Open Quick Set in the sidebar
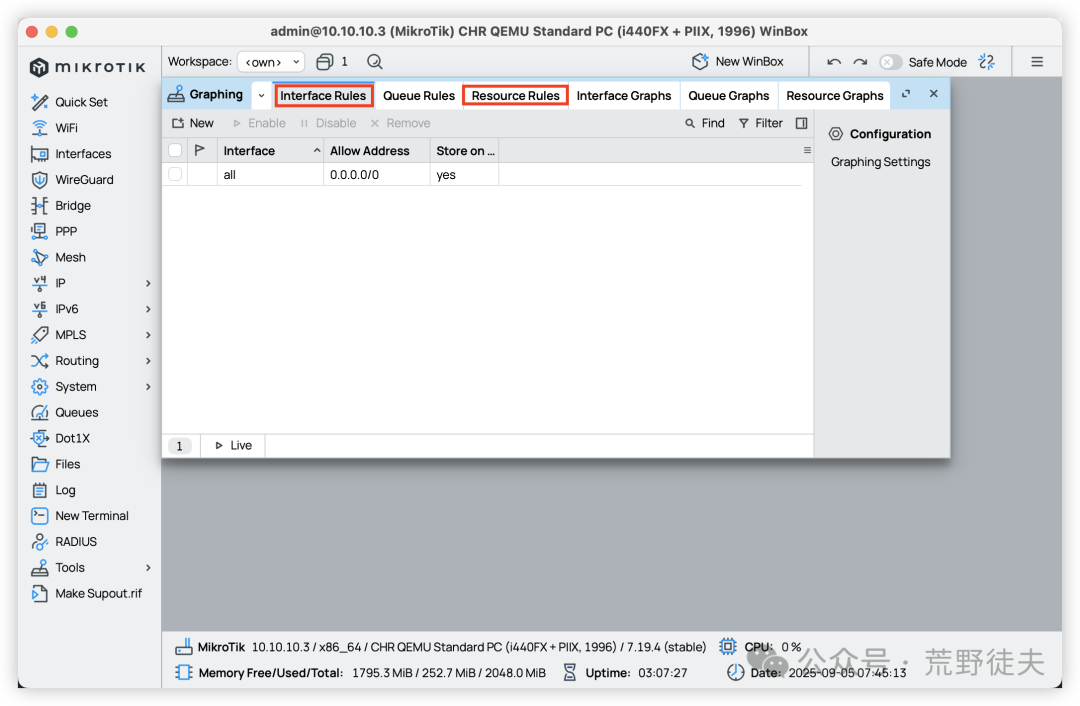1080x706 pixels. coord(69,102)
